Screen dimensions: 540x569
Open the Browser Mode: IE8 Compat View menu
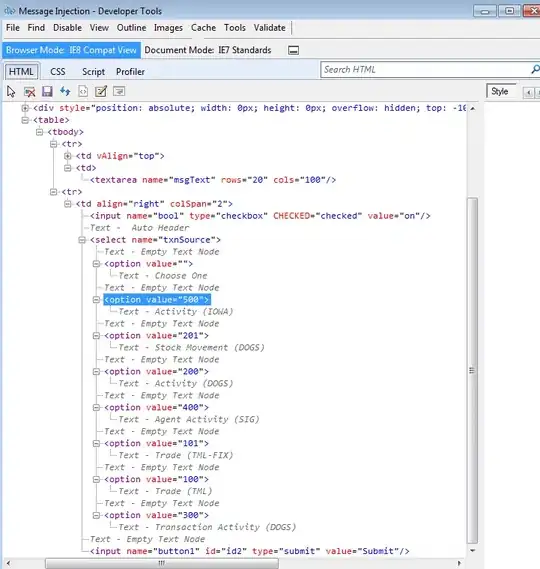point(71,50)
